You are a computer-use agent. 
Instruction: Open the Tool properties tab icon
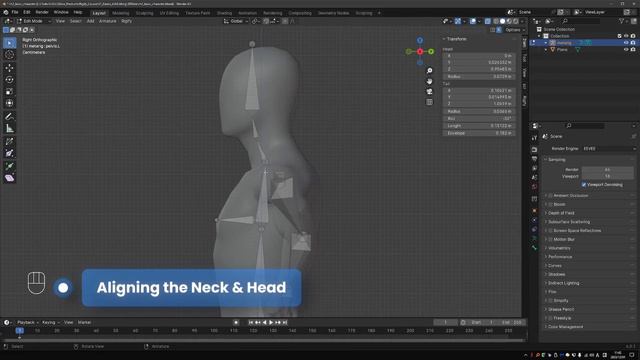[x=534, y=138]
